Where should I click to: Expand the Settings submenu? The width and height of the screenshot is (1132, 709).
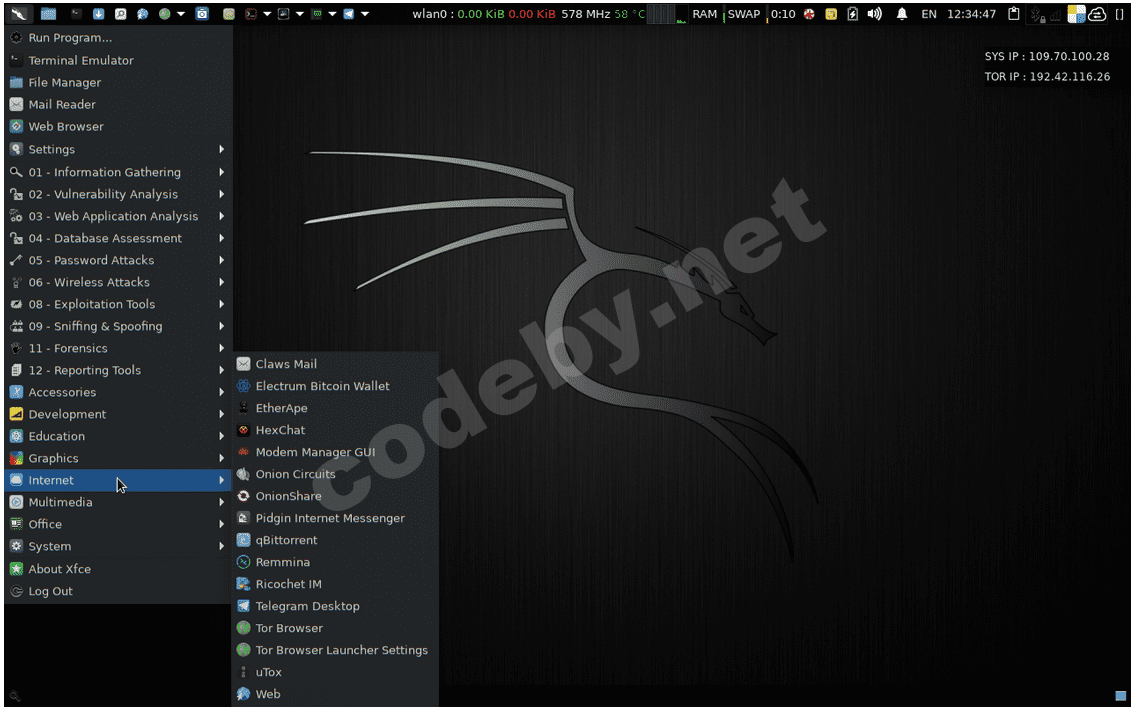point(118,149)
